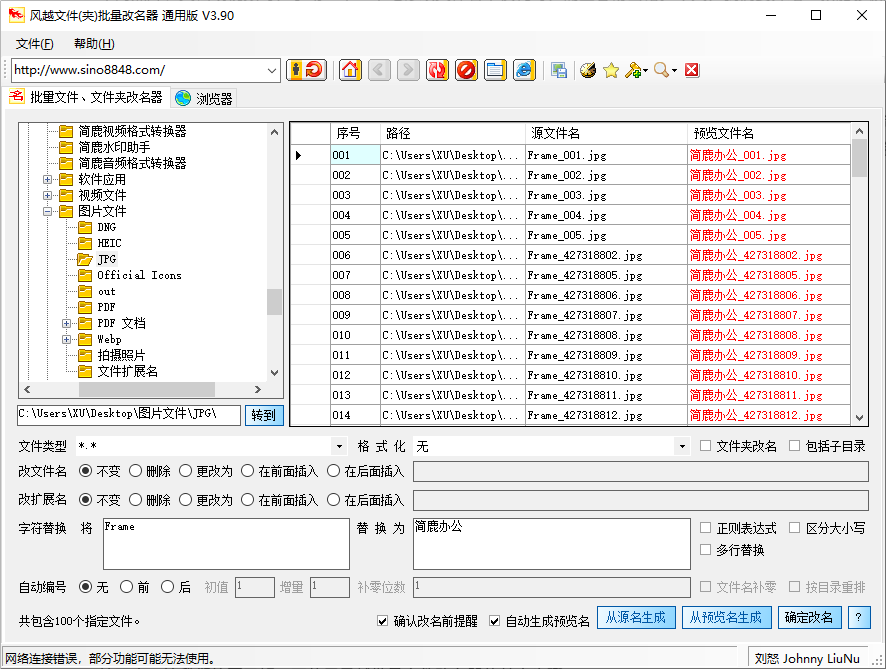Switch to the 浏览器 tab
Image resolution: width=886 pixels, height=669 pixels.
(x=204, y=98)
